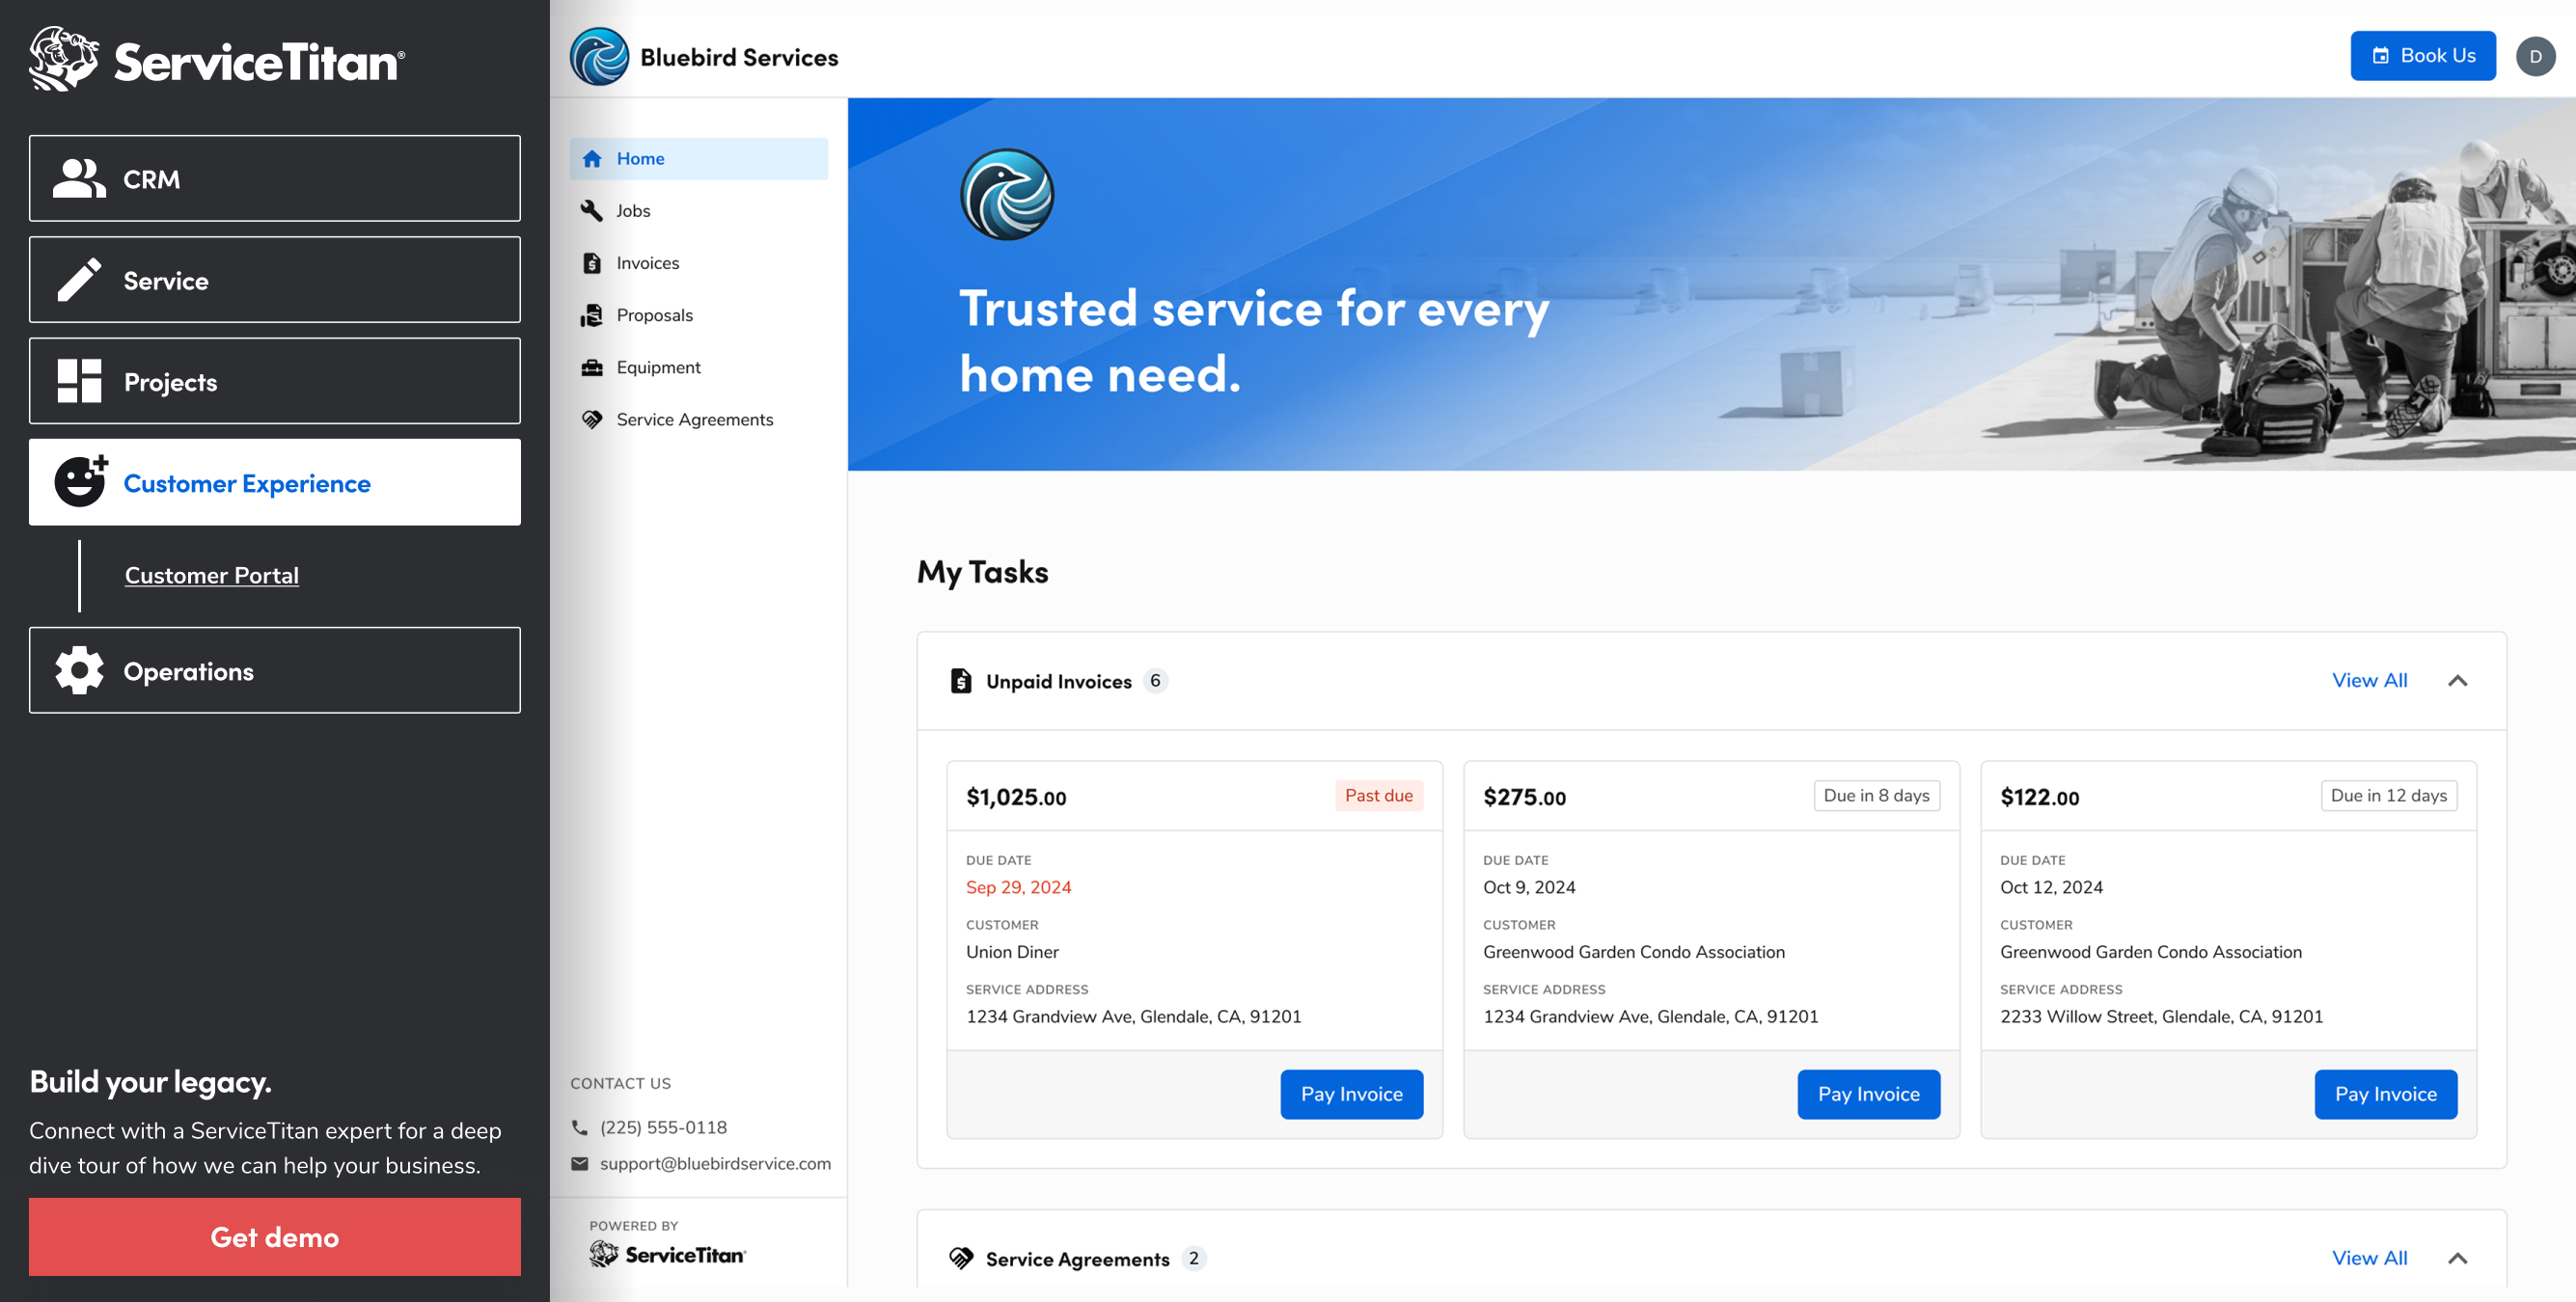Expand the CRM menu section
Viewport: 2576px width, 1302px height.
[x=275, y=179]
